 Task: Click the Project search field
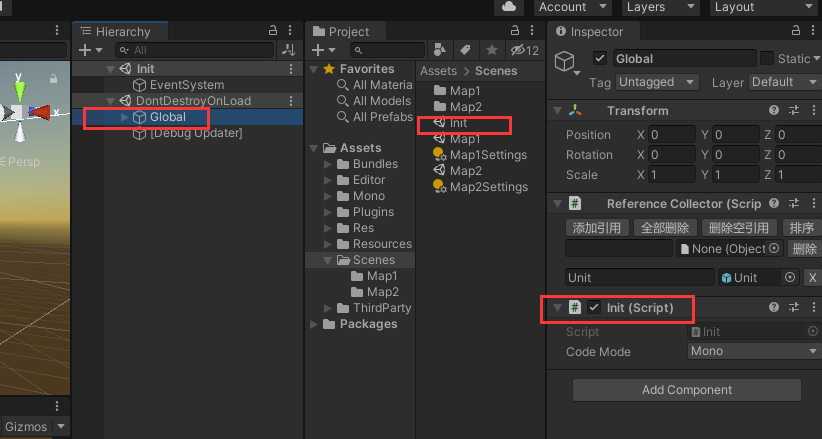[x=388, y=50]
